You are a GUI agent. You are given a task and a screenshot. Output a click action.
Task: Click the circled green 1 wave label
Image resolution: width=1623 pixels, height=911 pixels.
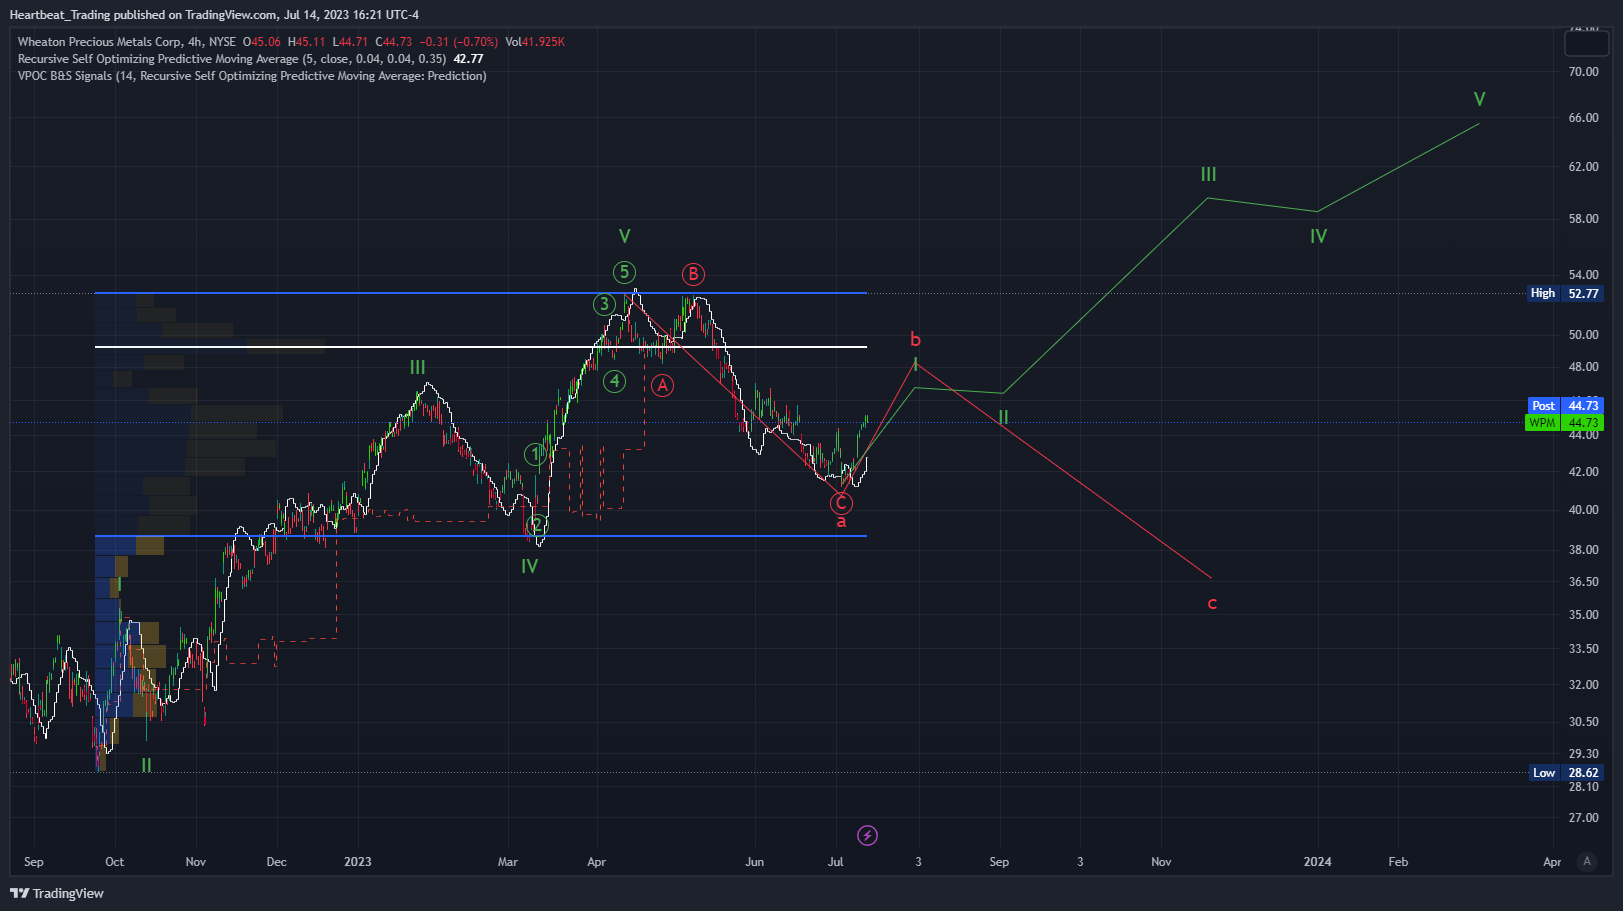tap(535, 455)
